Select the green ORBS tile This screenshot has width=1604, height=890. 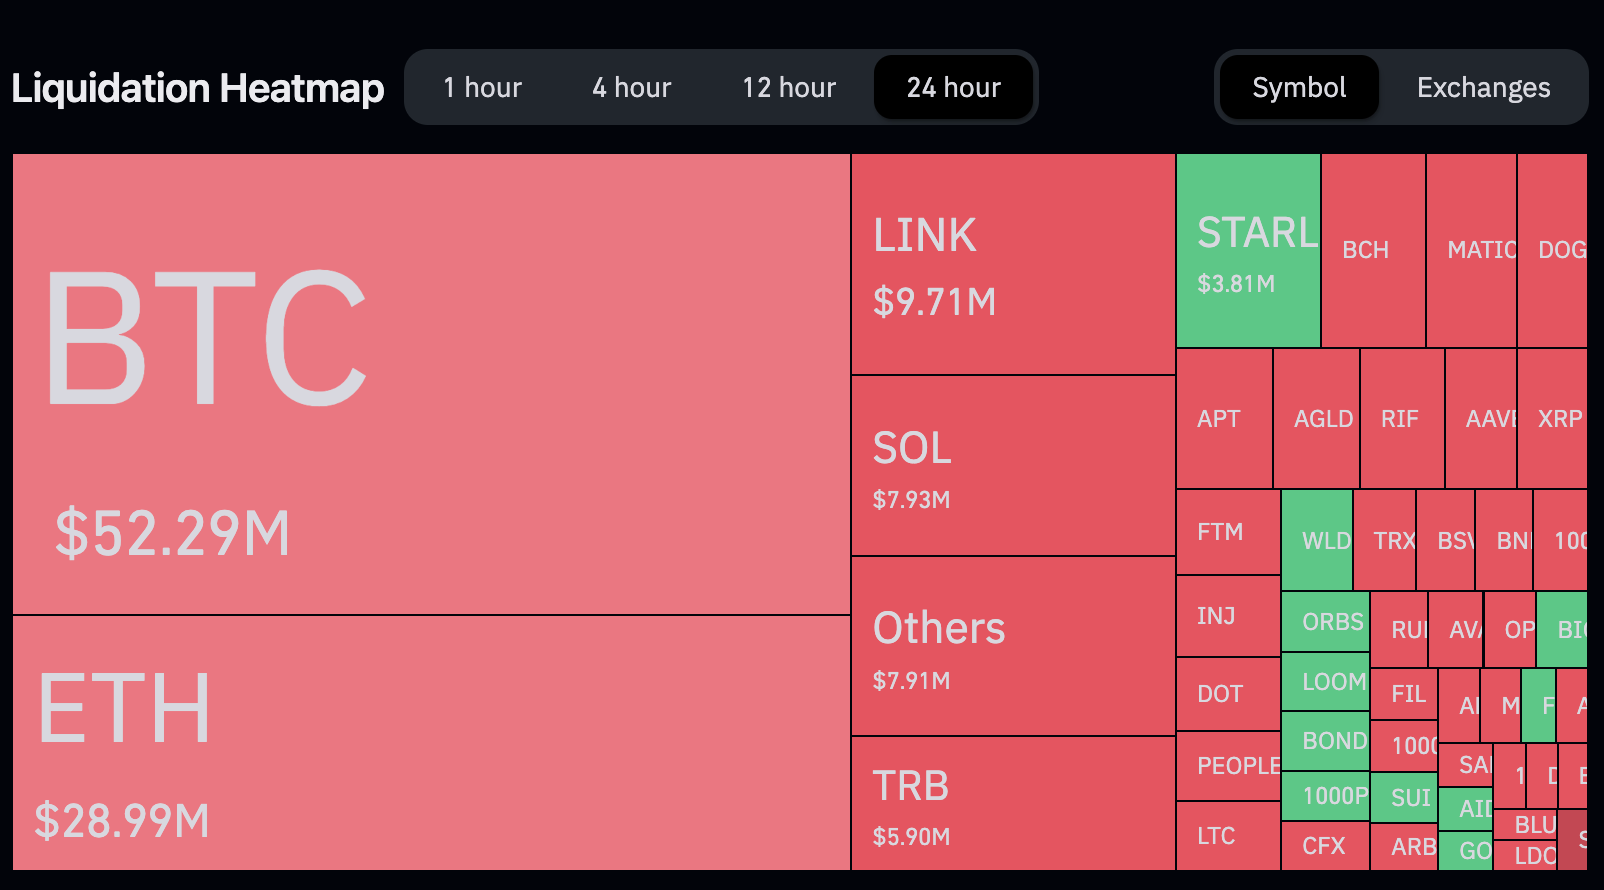pos(1326,620)
